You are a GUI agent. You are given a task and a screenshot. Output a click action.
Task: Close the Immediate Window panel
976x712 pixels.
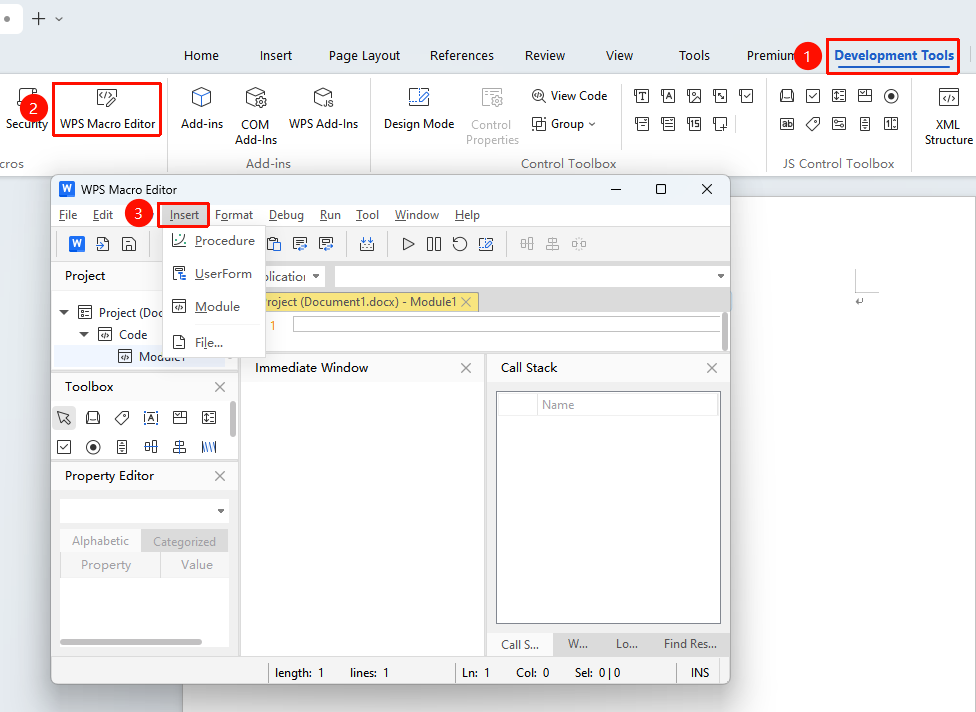(x=466, y=368)
